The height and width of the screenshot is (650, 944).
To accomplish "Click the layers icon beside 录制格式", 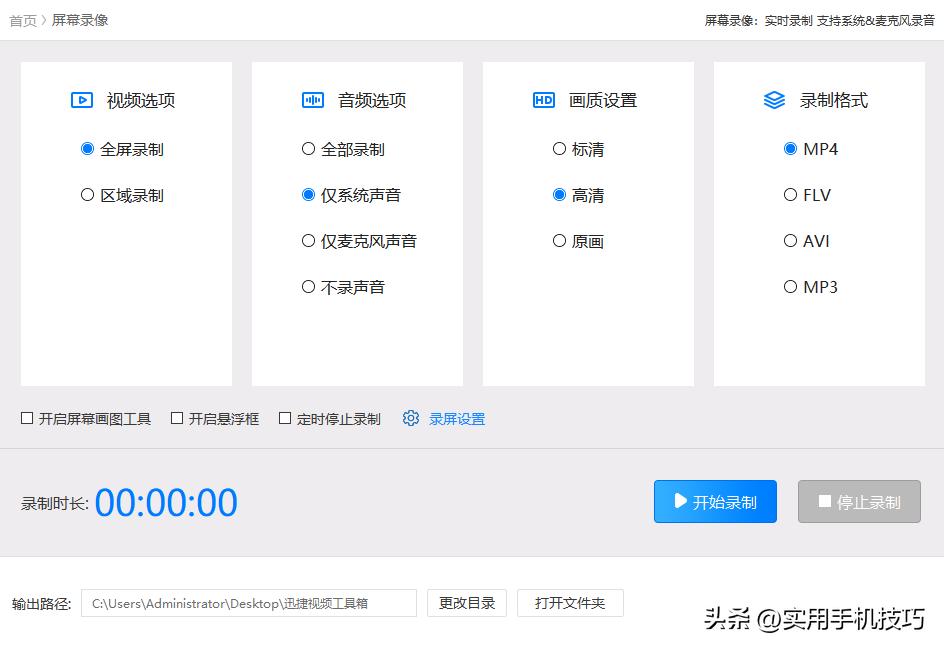I will (x=774, y=100).
